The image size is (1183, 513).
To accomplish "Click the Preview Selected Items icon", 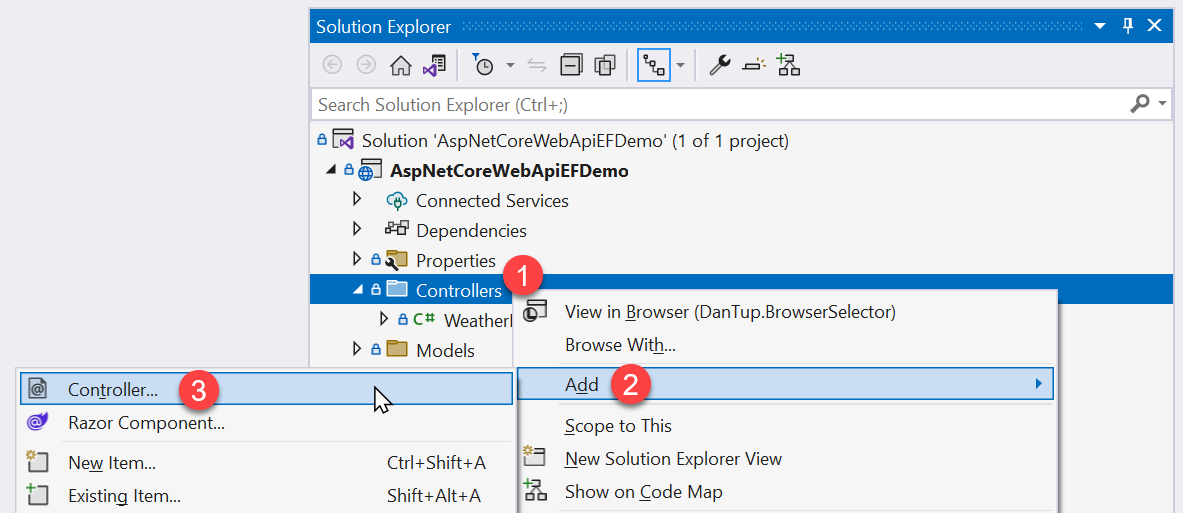I will (754, 66).
